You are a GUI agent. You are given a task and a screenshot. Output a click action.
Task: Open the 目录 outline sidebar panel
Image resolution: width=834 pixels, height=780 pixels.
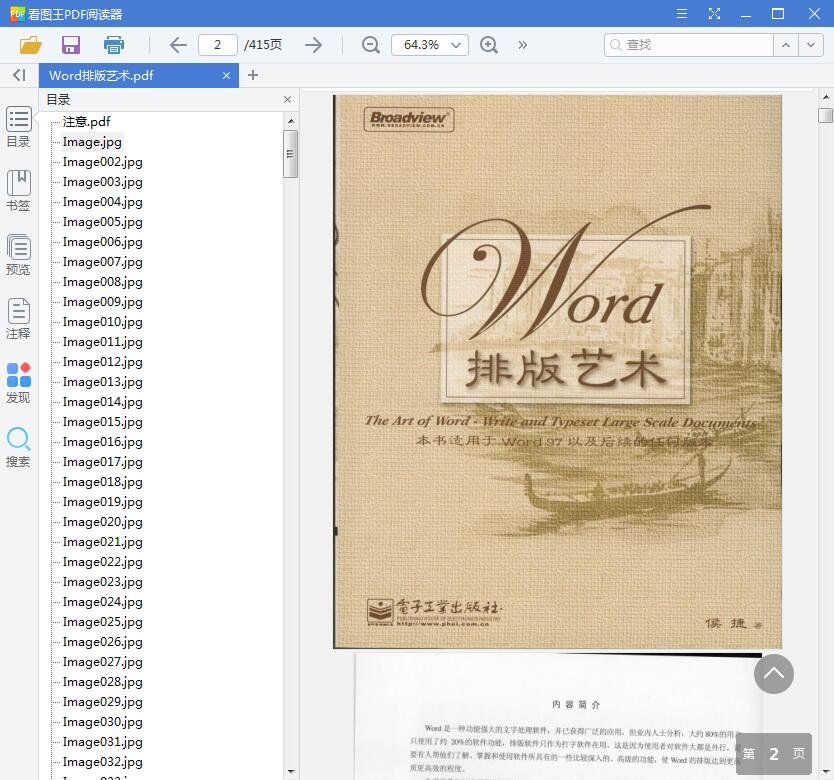(19, 127)
